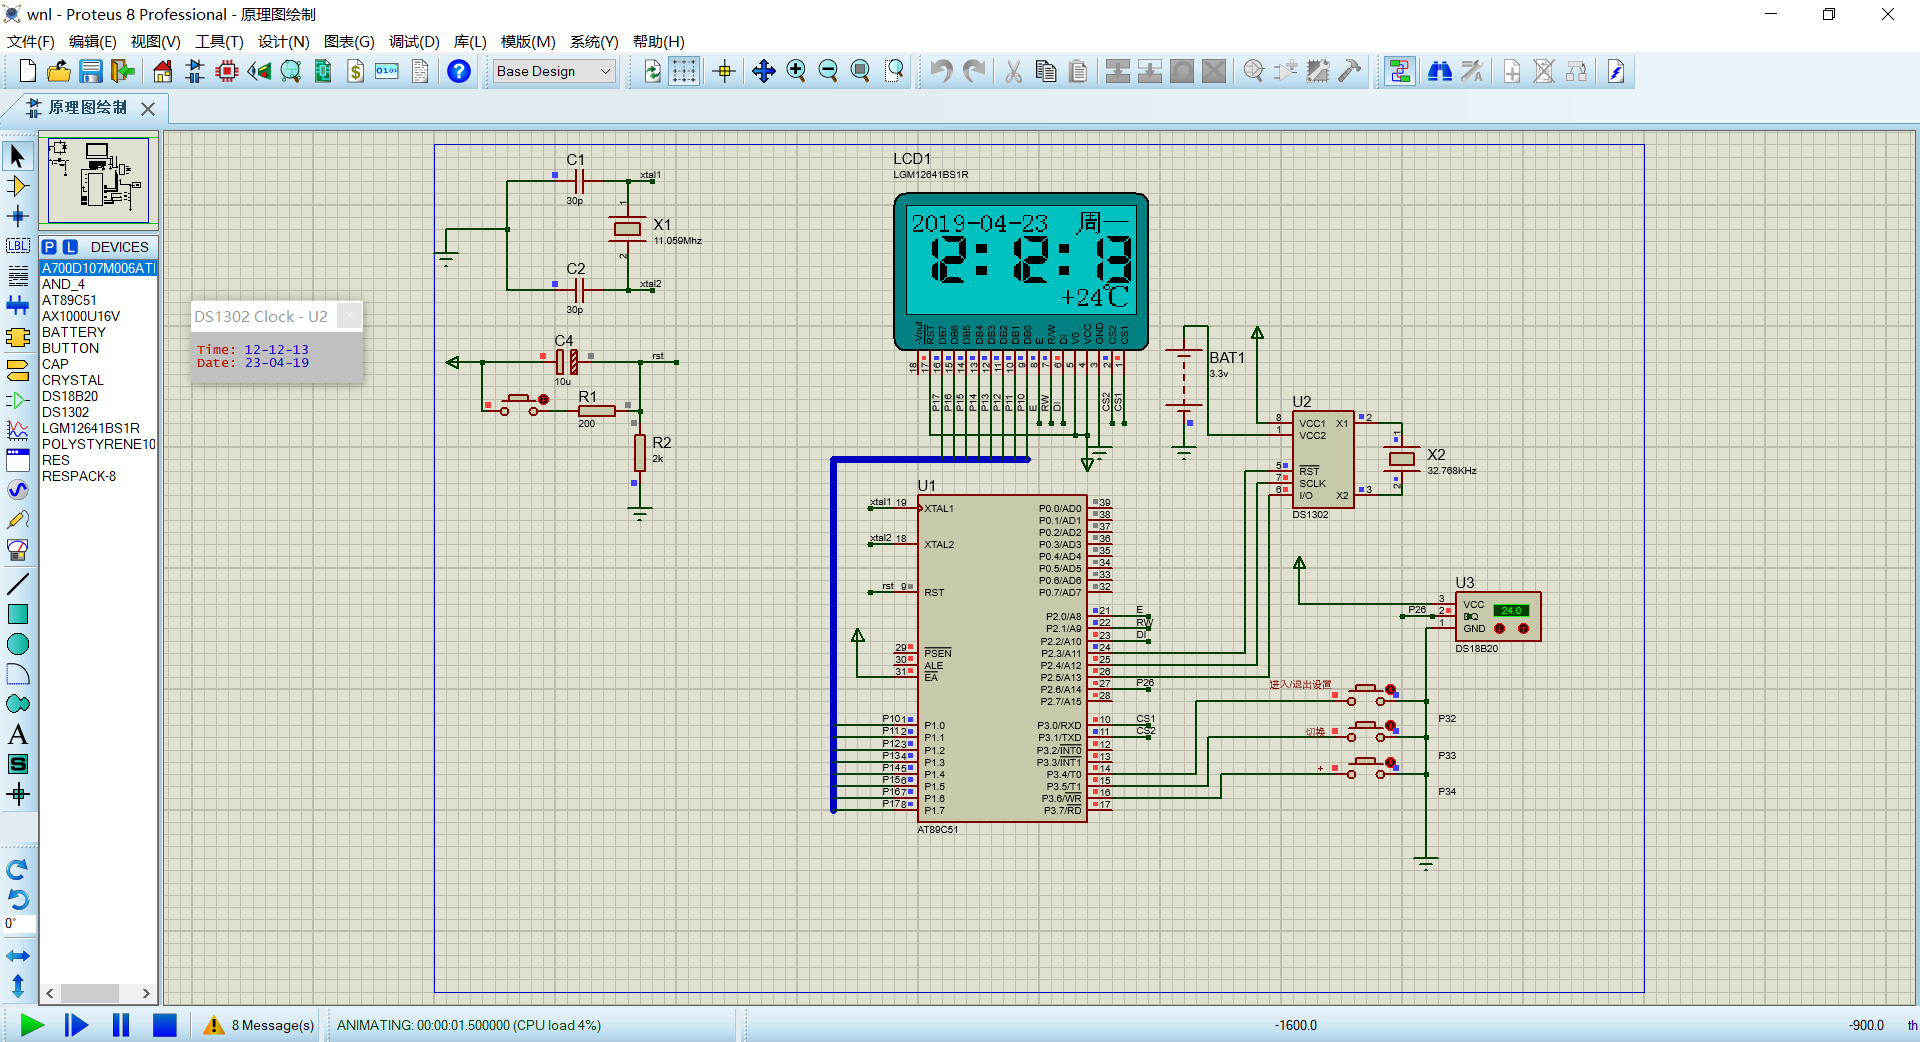The image size is (1920, 1042).
Task: Click the Search and Tag binoculars icon
Action: [1440, 71]
